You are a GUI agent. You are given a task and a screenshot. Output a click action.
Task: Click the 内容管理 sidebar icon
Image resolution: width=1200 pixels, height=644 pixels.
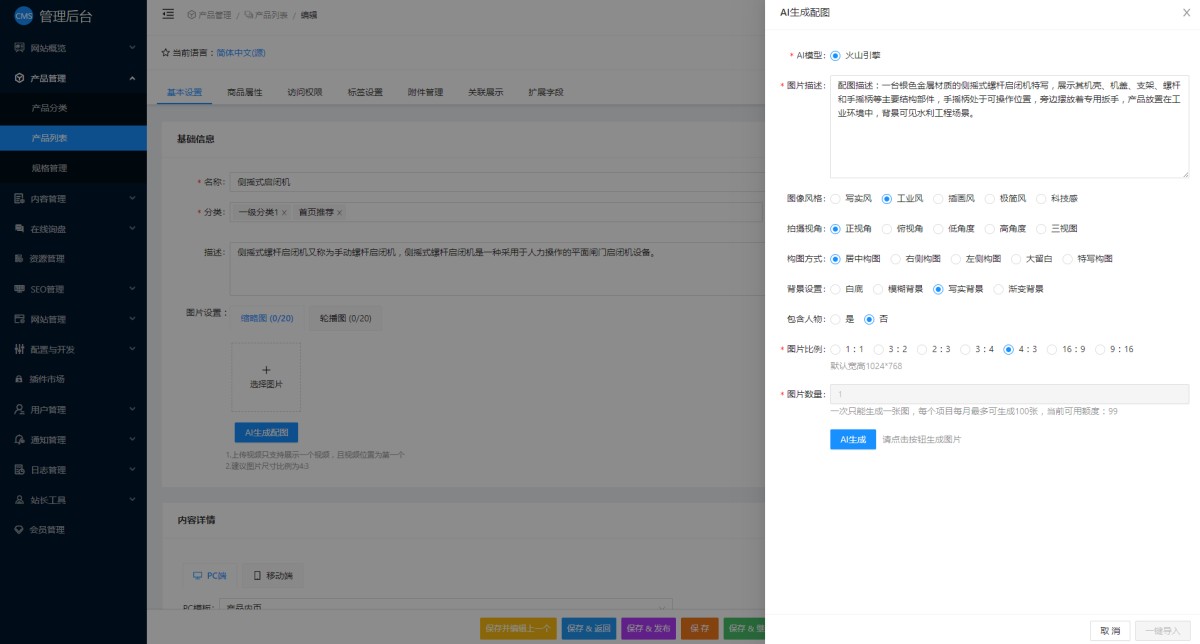click(x=19, y=199)
